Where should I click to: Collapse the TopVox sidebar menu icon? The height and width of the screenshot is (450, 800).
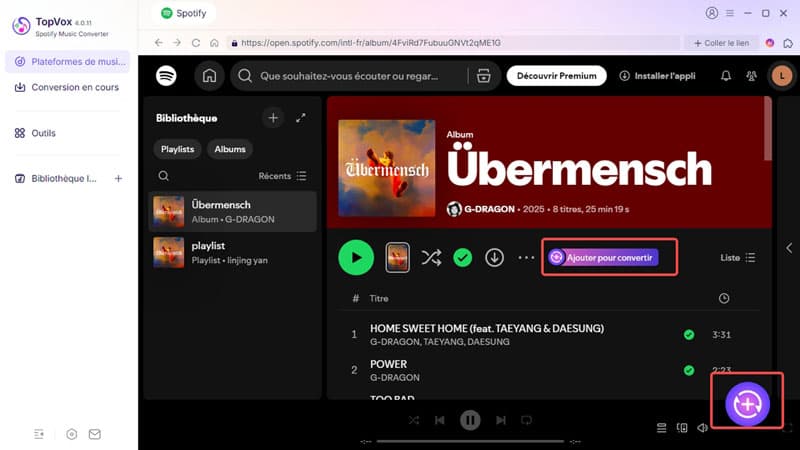coord(39,434)
